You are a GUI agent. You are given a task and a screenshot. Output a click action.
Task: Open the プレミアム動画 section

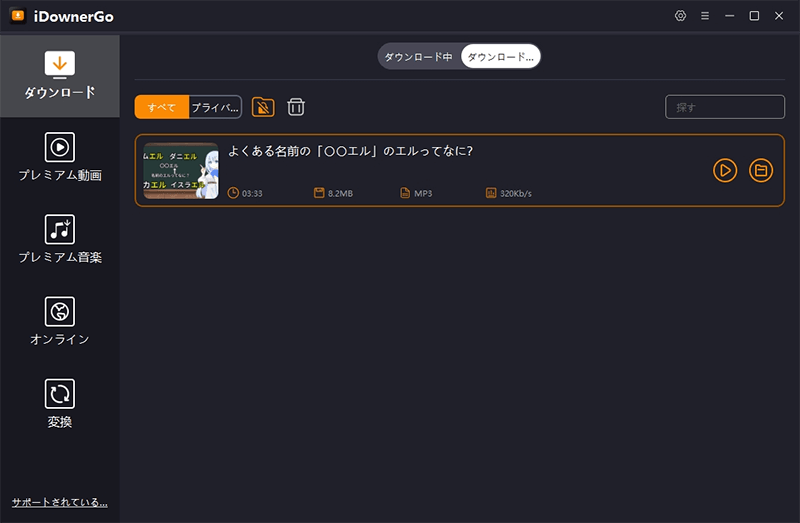pyautogui.click(x=60, y=157)
